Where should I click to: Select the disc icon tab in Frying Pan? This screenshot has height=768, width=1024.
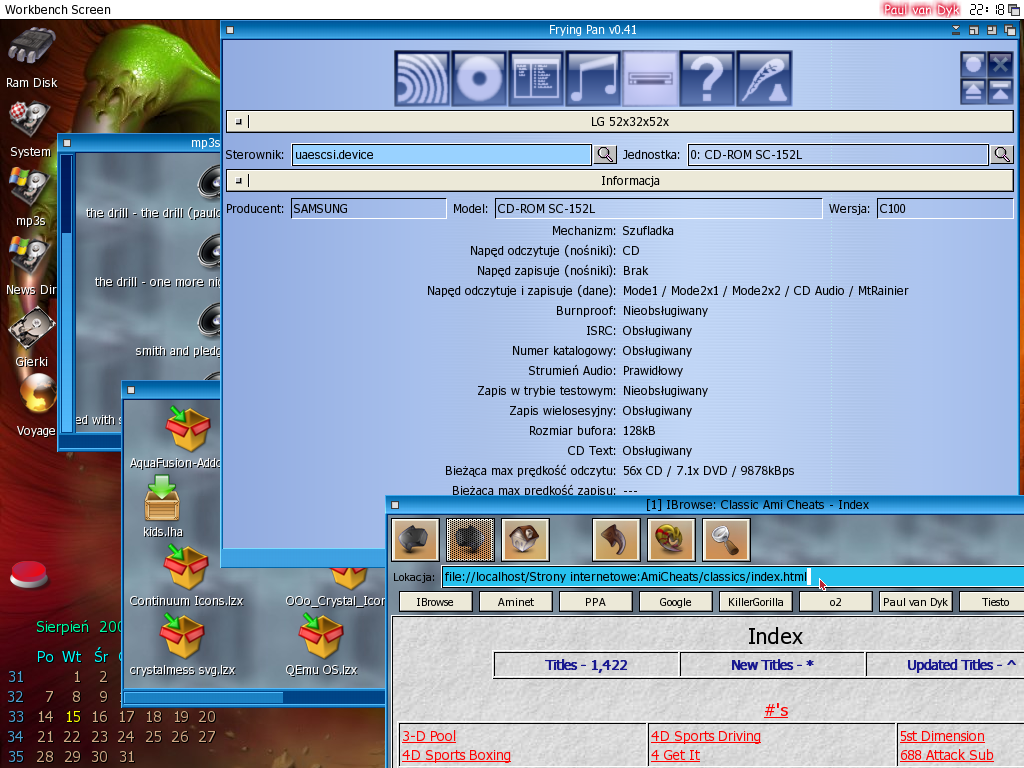coord(479,78)
